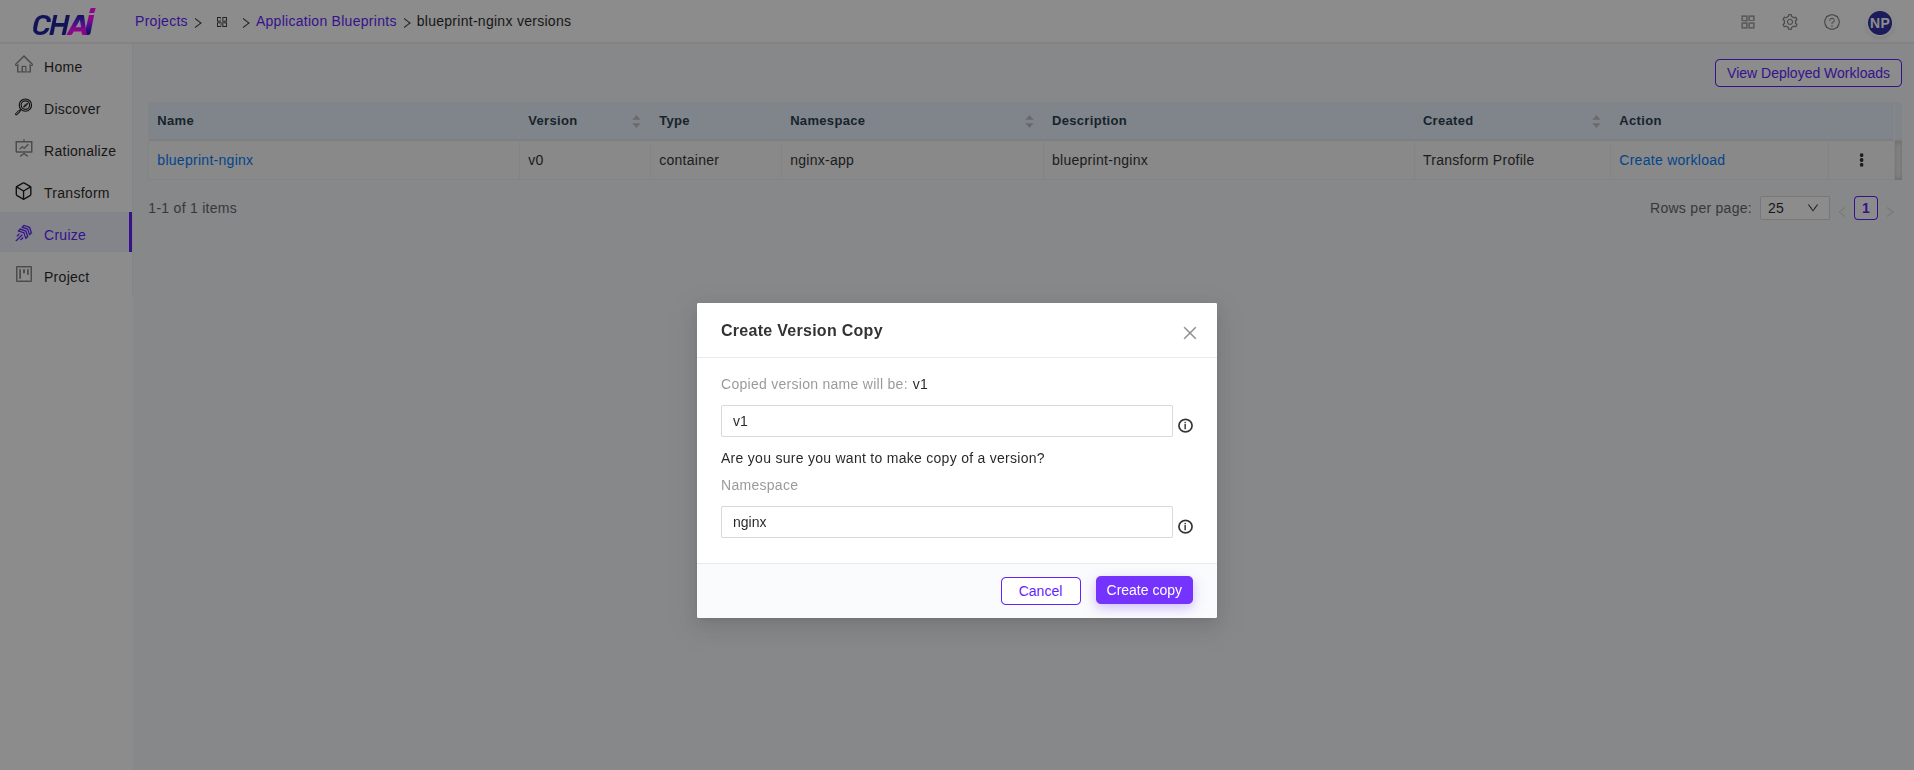Click the breadcrumb grid icon after Projects
The width and height of the screenshot is (1914, 770).
pyautogui.click(x=222, y=22)
